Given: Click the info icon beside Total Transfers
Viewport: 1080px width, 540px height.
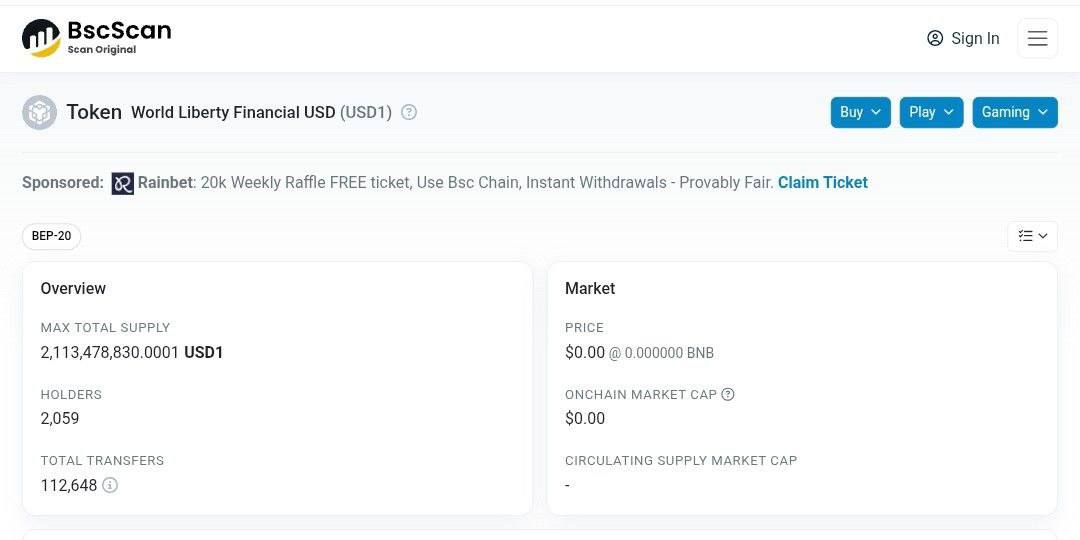Looking at the screenshot, I should point(110,485).
